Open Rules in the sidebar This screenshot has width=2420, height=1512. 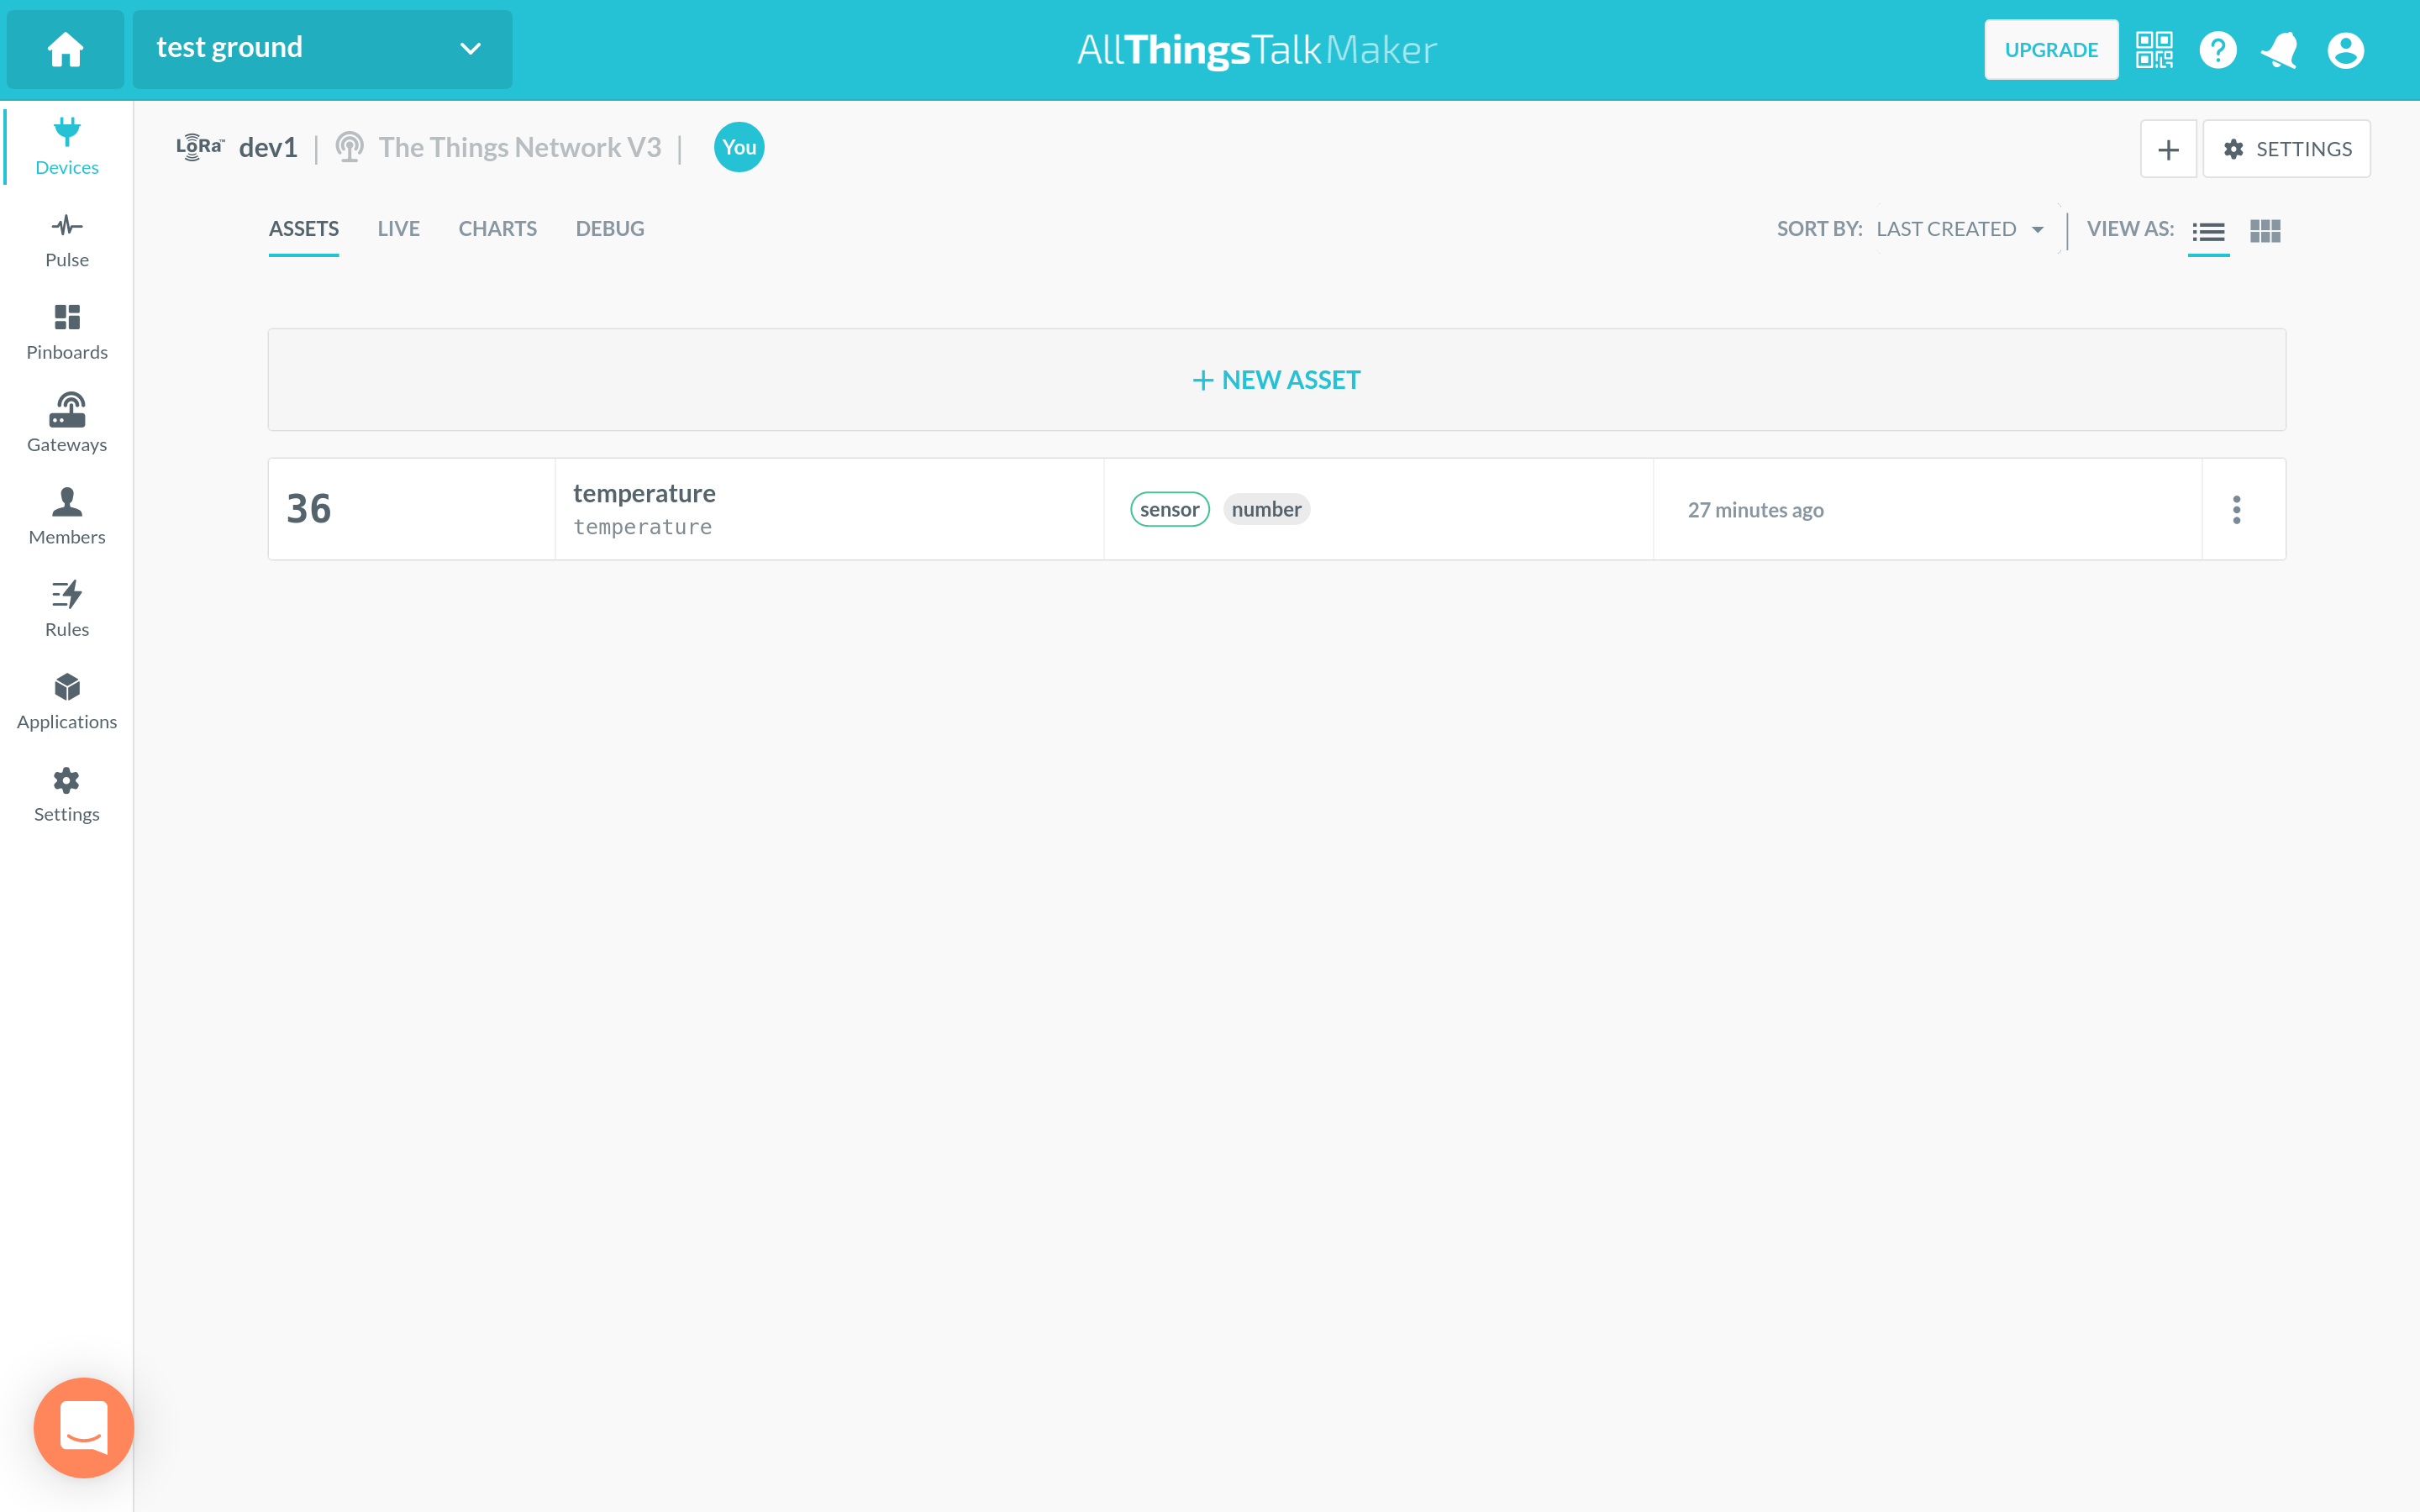click(x=67, y=608)
